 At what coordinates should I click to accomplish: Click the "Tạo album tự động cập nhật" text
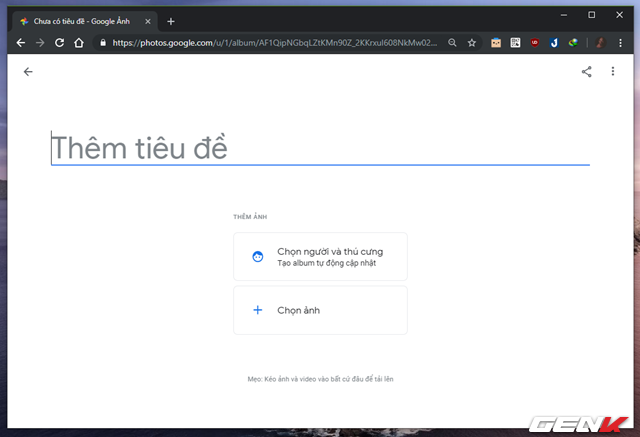tap(327, 263)
